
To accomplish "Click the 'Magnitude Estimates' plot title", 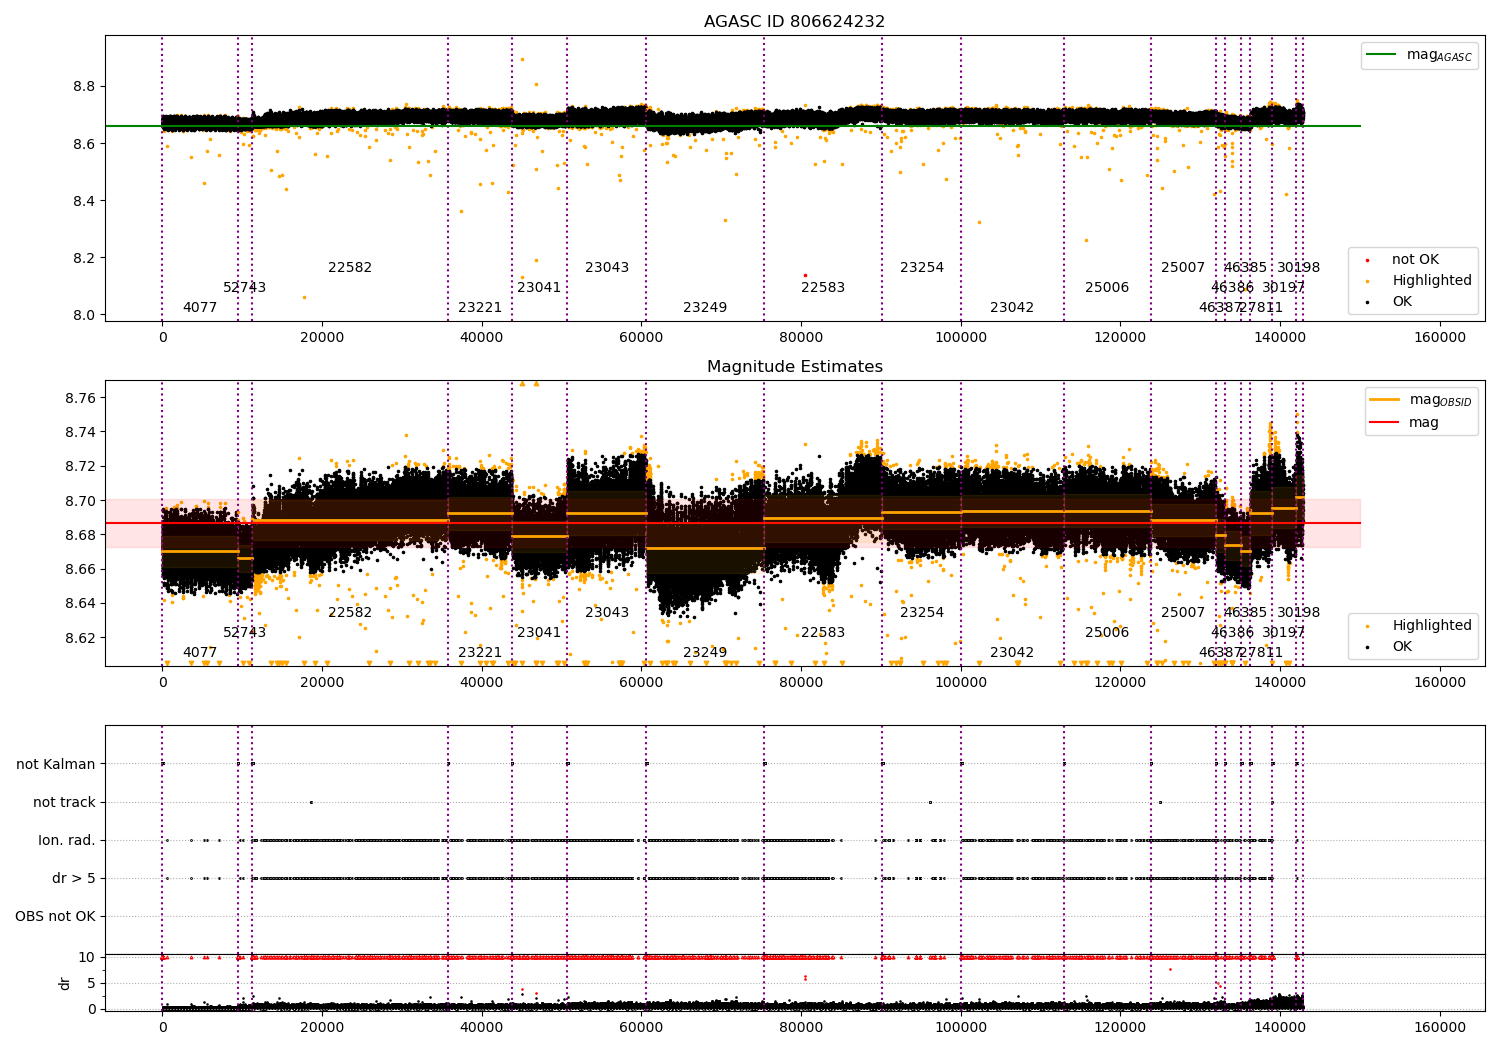I will (794, 367).
